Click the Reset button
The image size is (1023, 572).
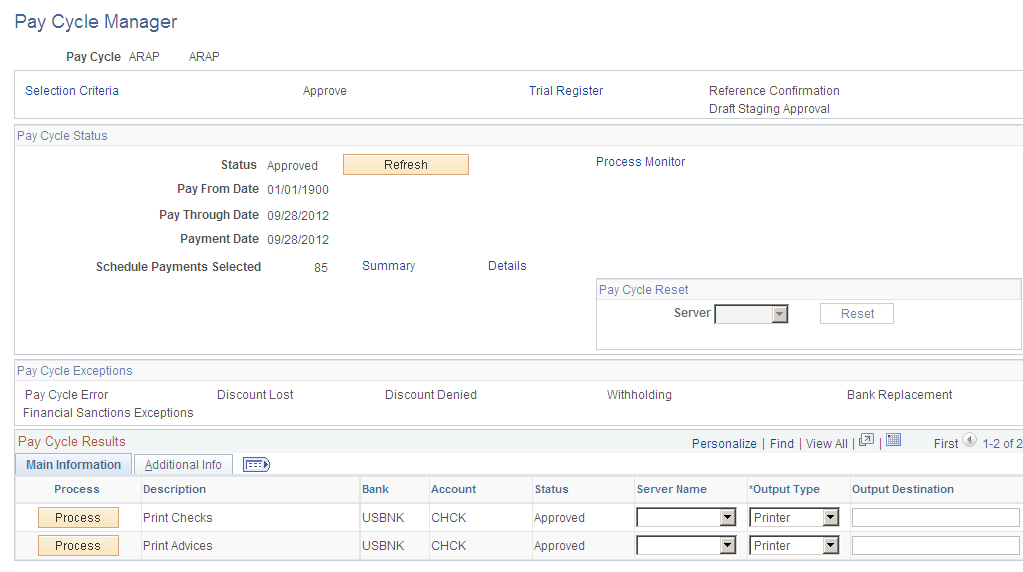[857, 314]
